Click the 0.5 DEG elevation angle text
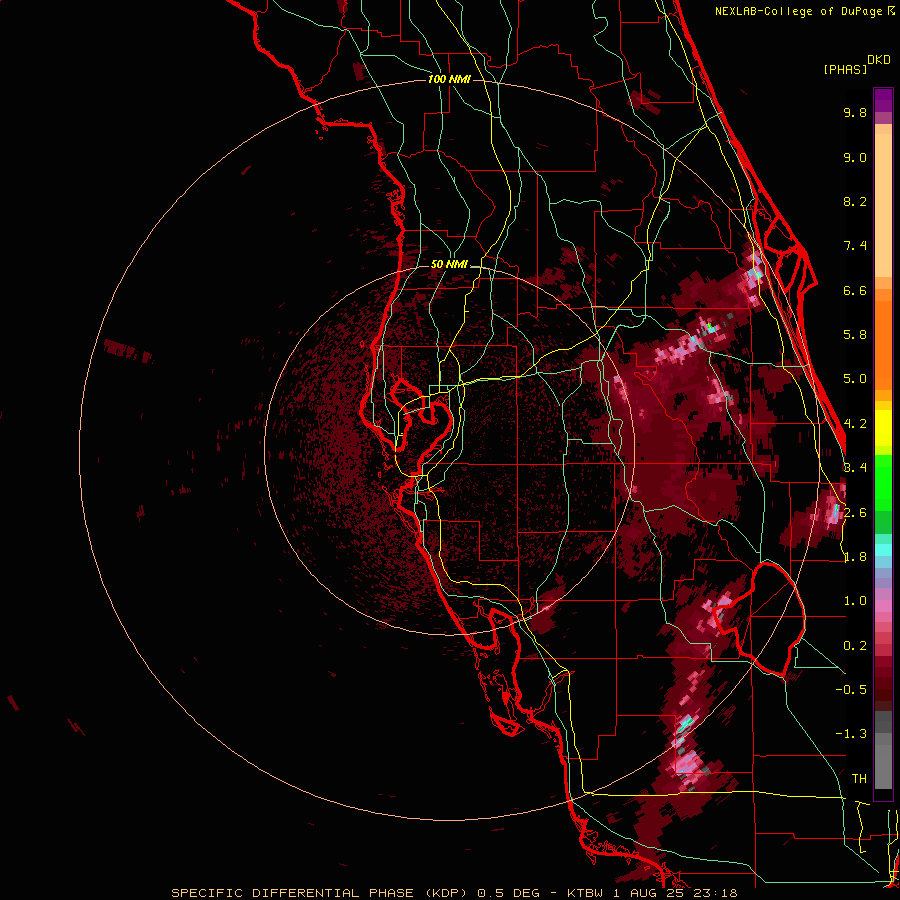The height and width of the screenshot is (900, 900). point(509,893)
